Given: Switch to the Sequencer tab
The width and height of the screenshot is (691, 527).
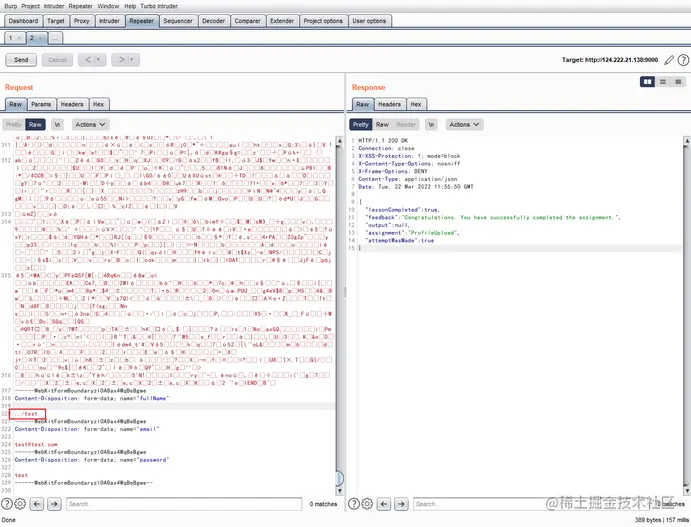Looking at the screenshot, I should point(178,21).
